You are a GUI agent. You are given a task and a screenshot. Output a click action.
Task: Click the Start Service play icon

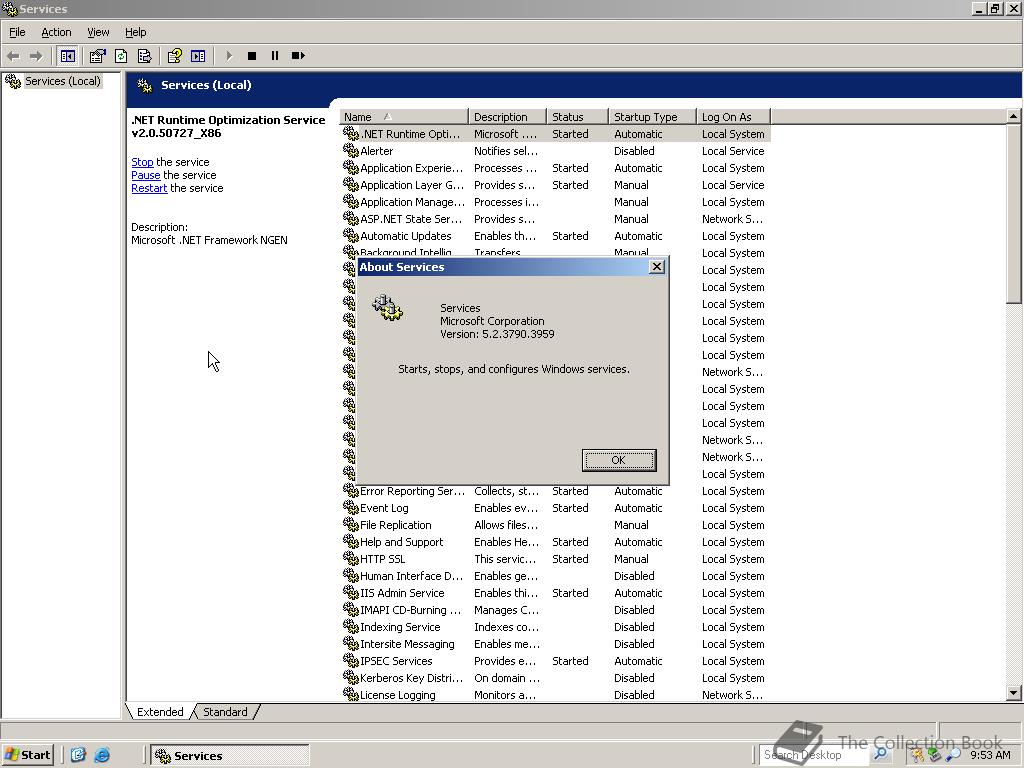pos(229,56)
